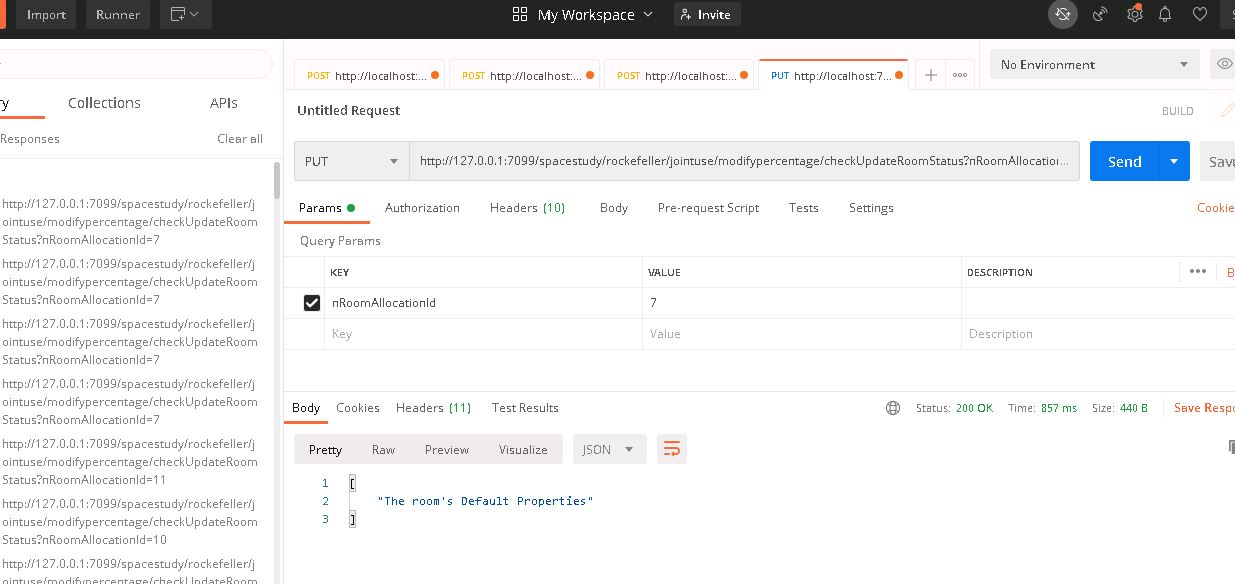Click the value 7 cell for nRoomAllocationId
This screenshot has height=584, width=1235.
[802, 303]
